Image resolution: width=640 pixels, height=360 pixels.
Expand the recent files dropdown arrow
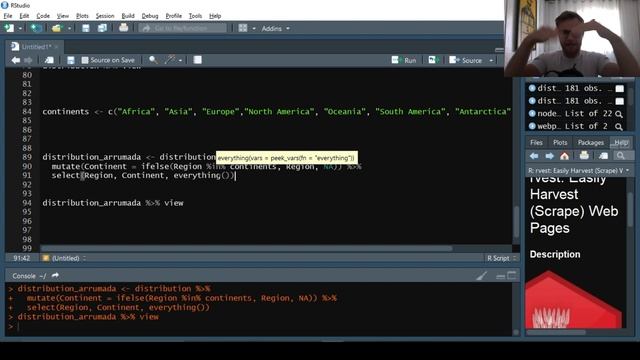point(69,29)
